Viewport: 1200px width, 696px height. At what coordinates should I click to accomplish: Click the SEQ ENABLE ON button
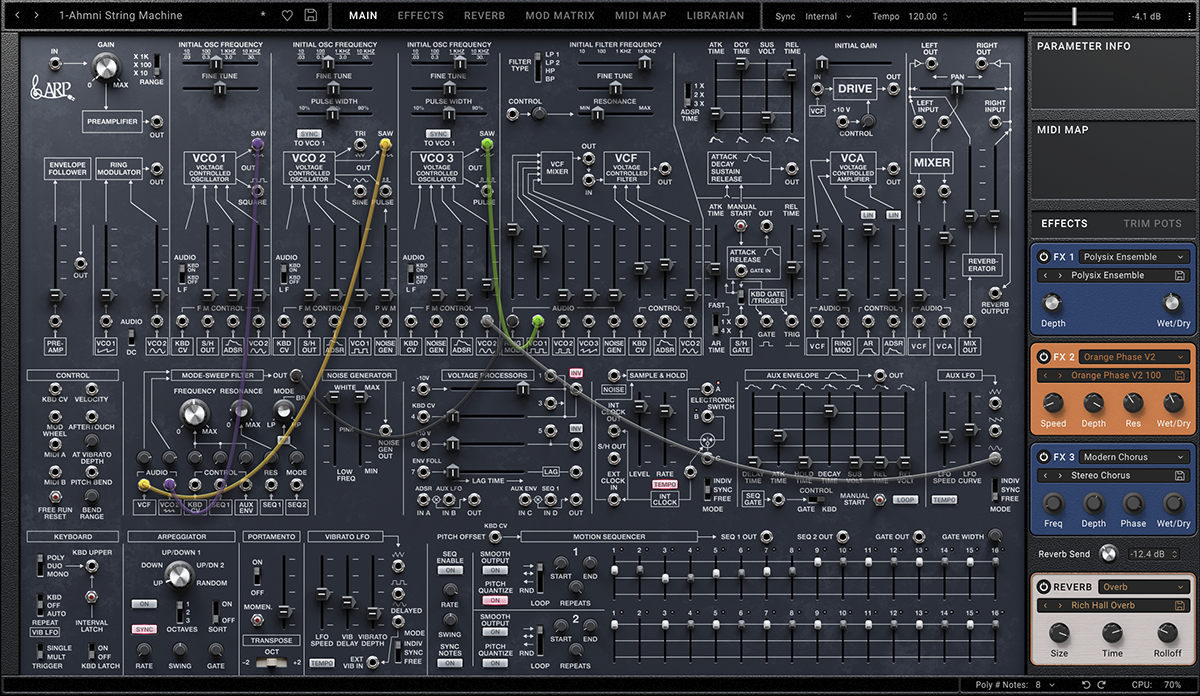click(x=451, y=570)
